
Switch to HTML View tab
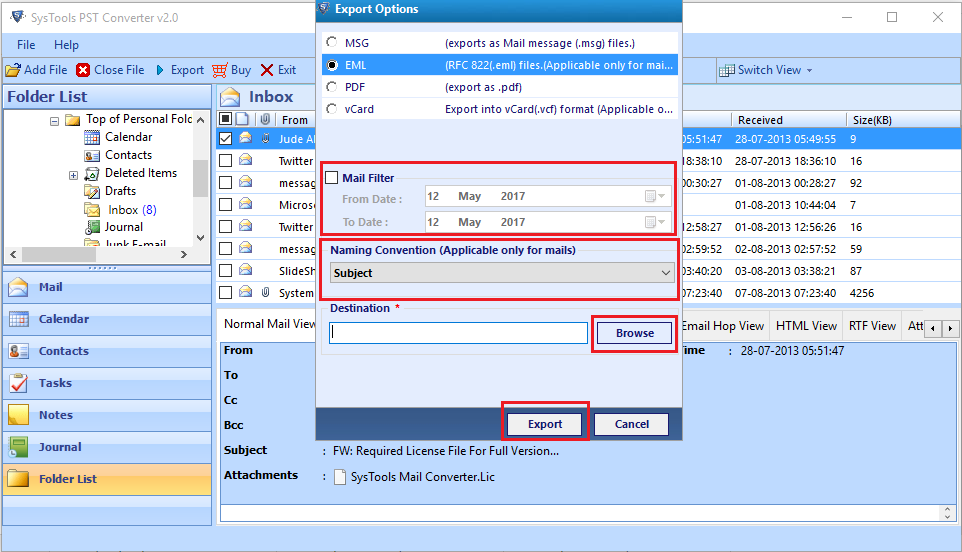(x=806, y=326)
